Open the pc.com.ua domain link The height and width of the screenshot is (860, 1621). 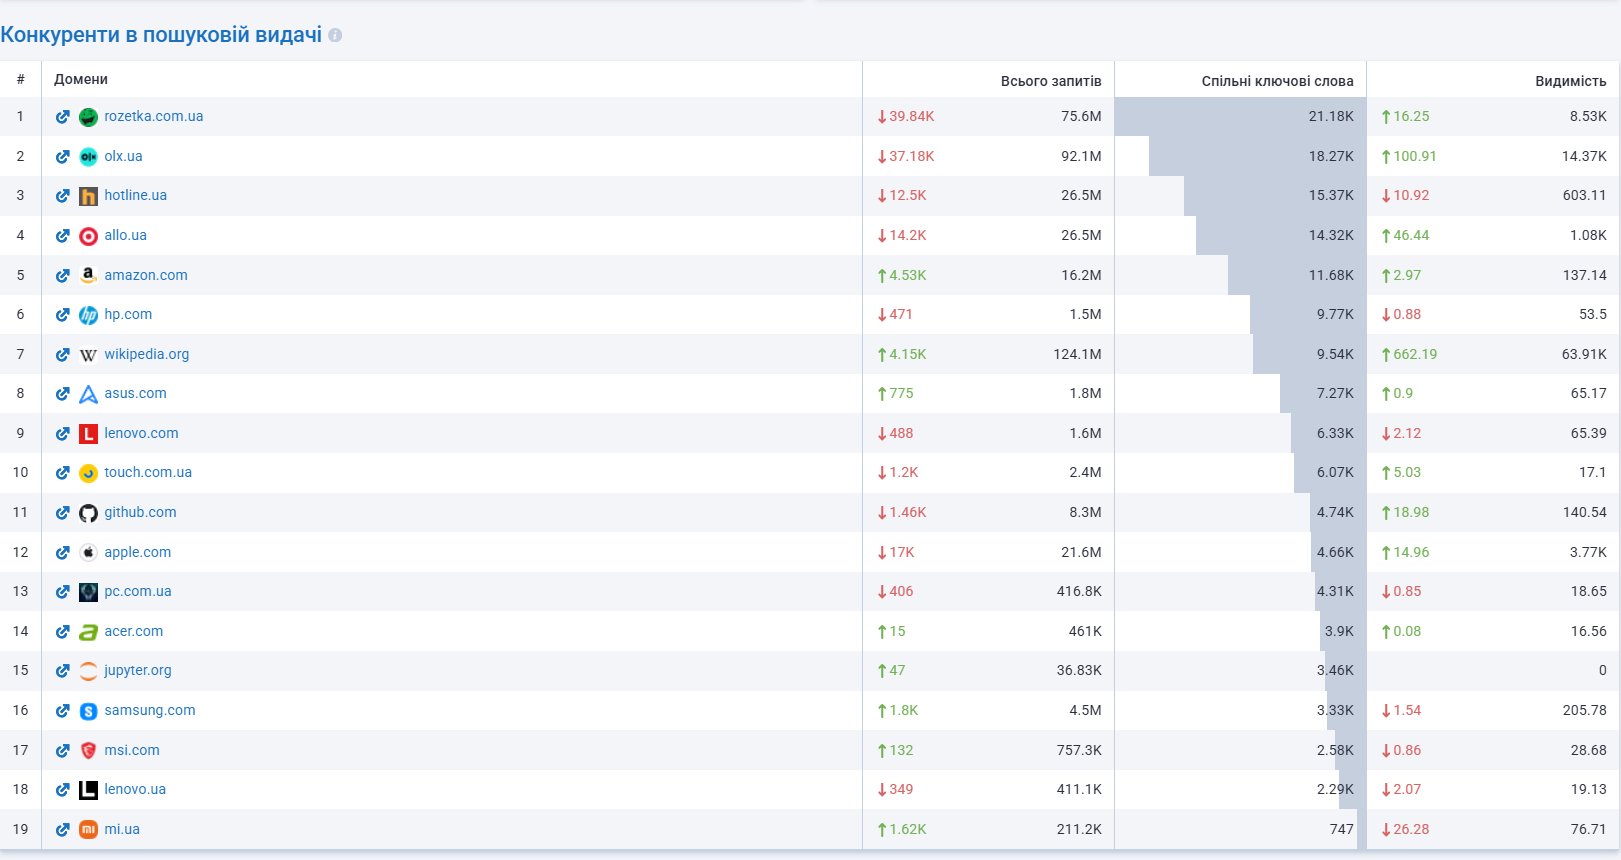pos(138,591)
